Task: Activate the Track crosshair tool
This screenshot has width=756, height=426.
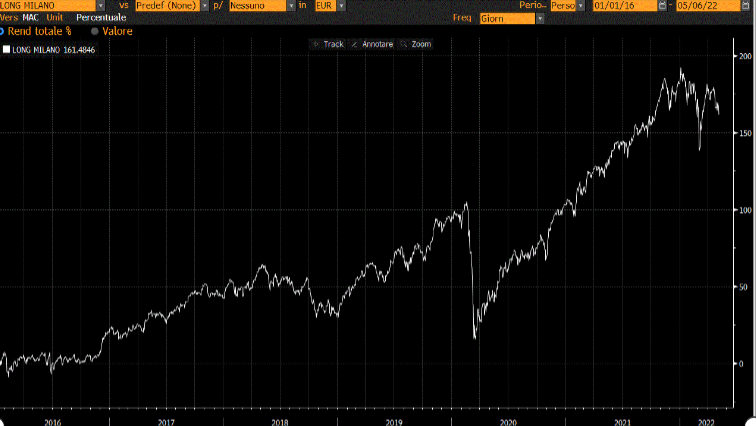Action: click(327, 44)
